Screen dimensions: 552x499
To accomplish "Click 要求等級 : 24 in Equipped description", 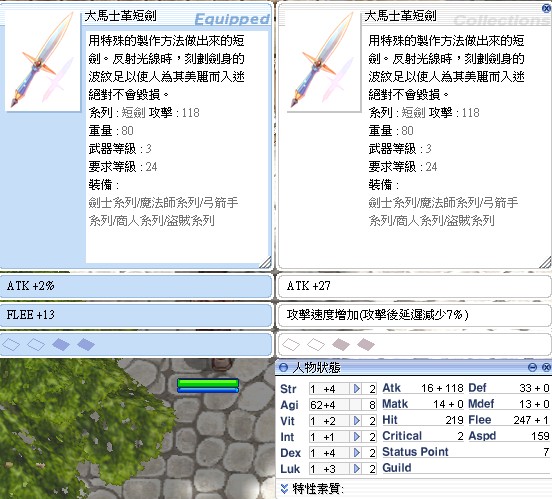I will [123, 167].
